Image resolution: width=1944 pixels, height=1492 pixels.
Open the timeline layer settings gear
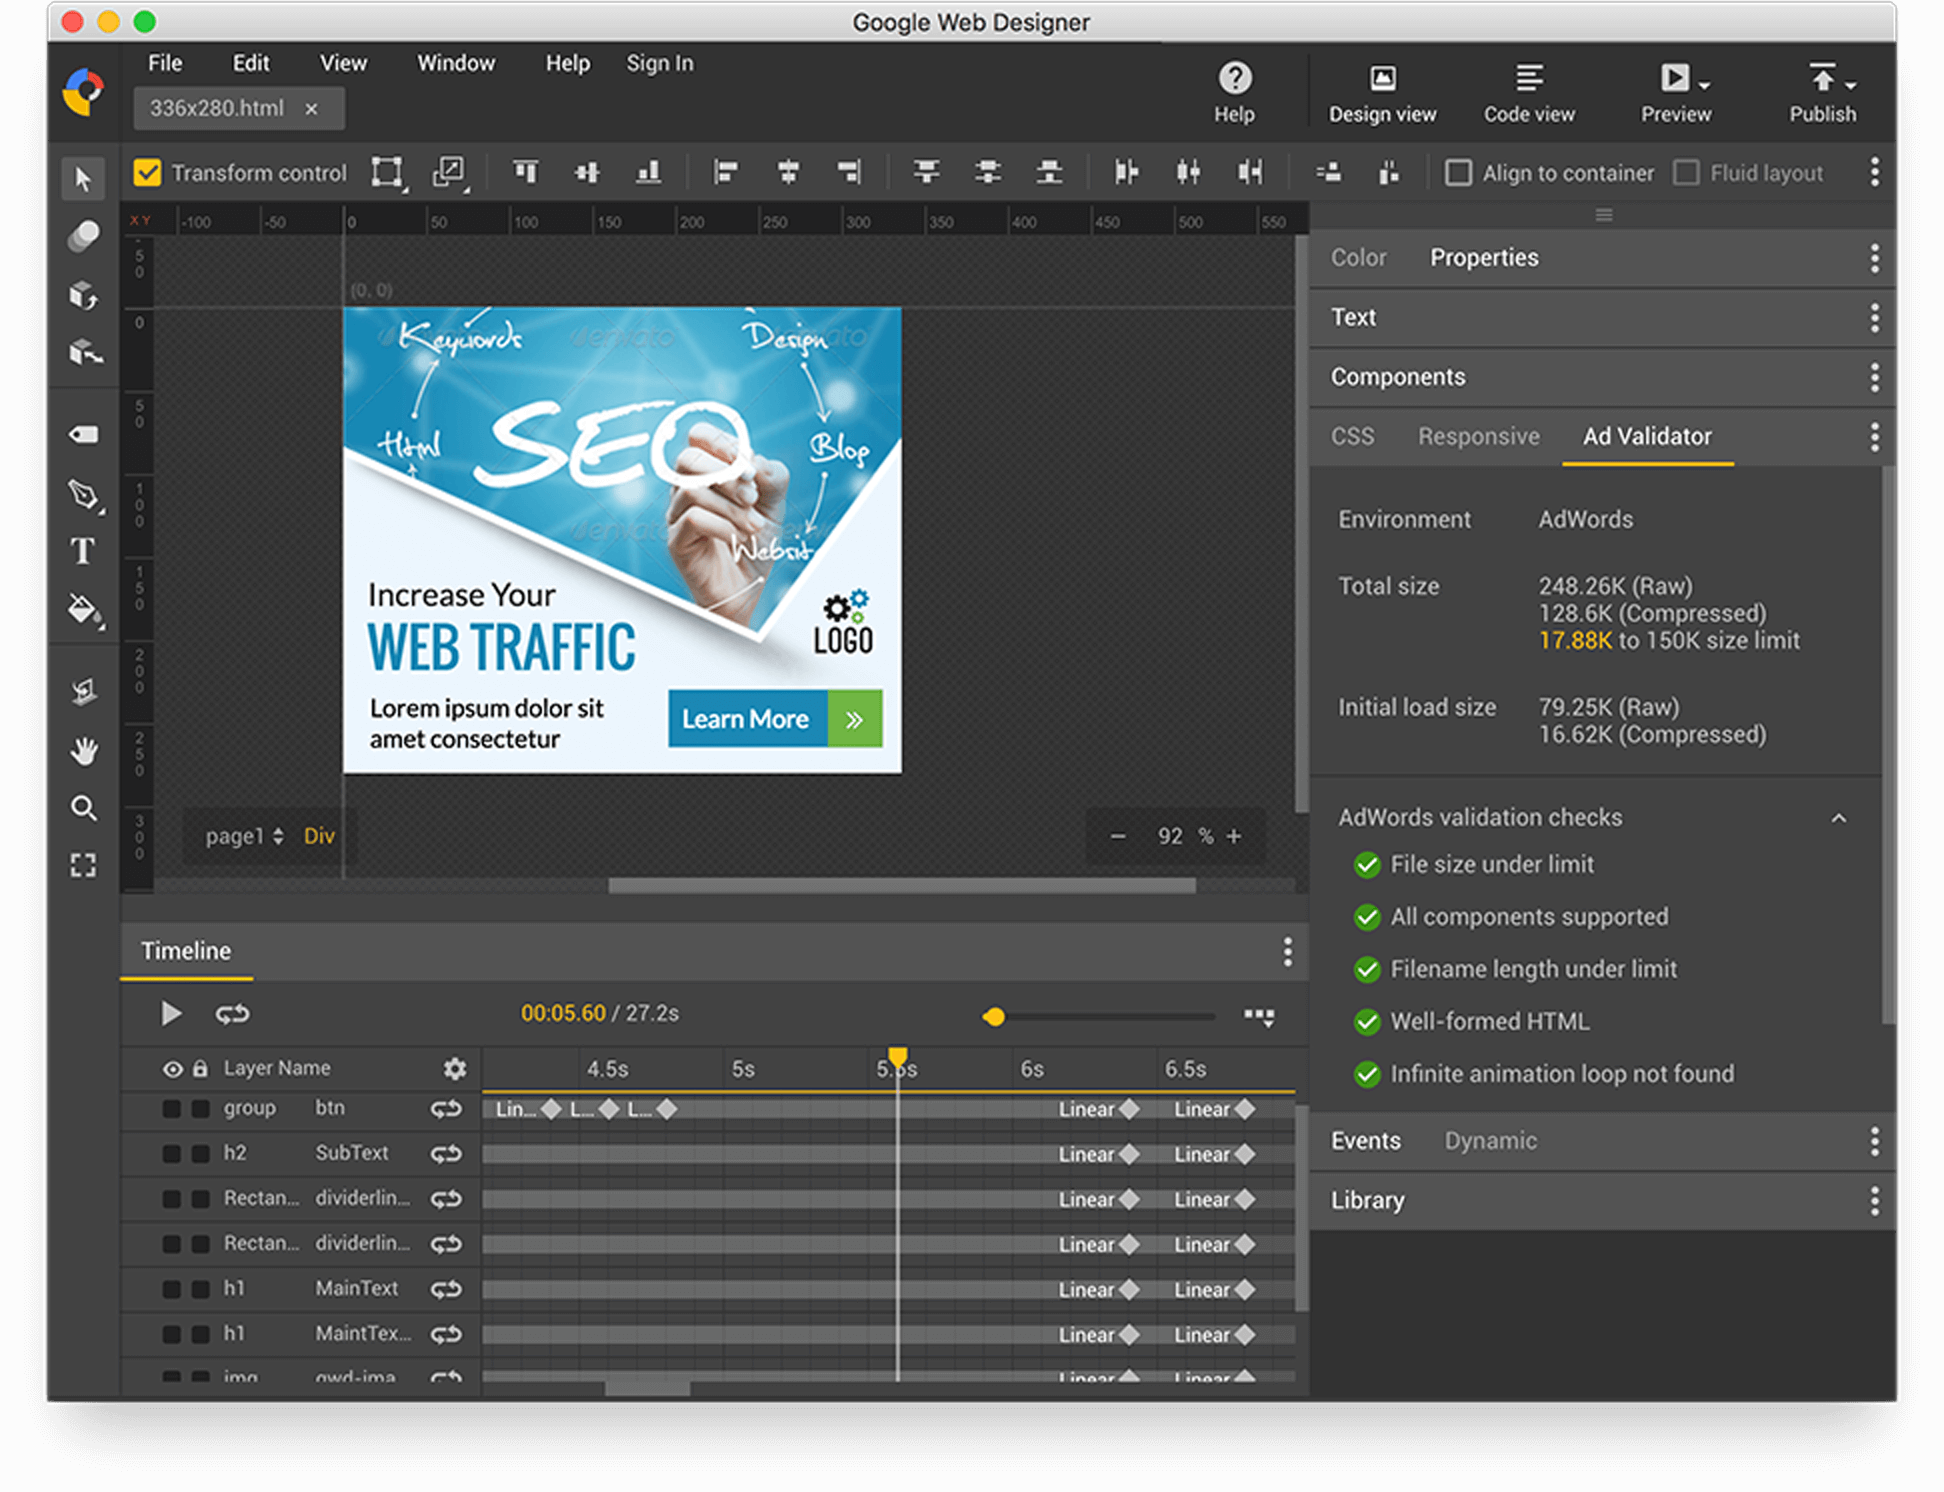pyautogui.click(x=455, y=1069)
